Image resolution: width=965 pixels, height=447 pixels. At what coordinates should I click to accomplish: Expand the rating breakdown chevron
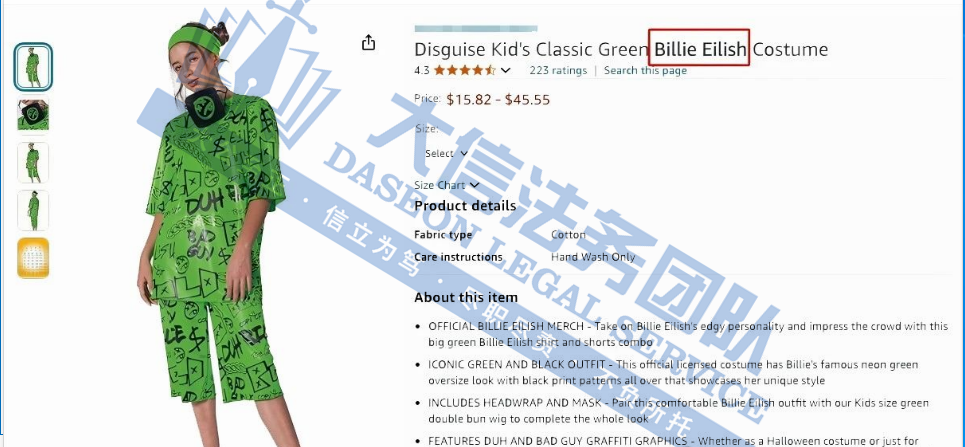(506, 70)
